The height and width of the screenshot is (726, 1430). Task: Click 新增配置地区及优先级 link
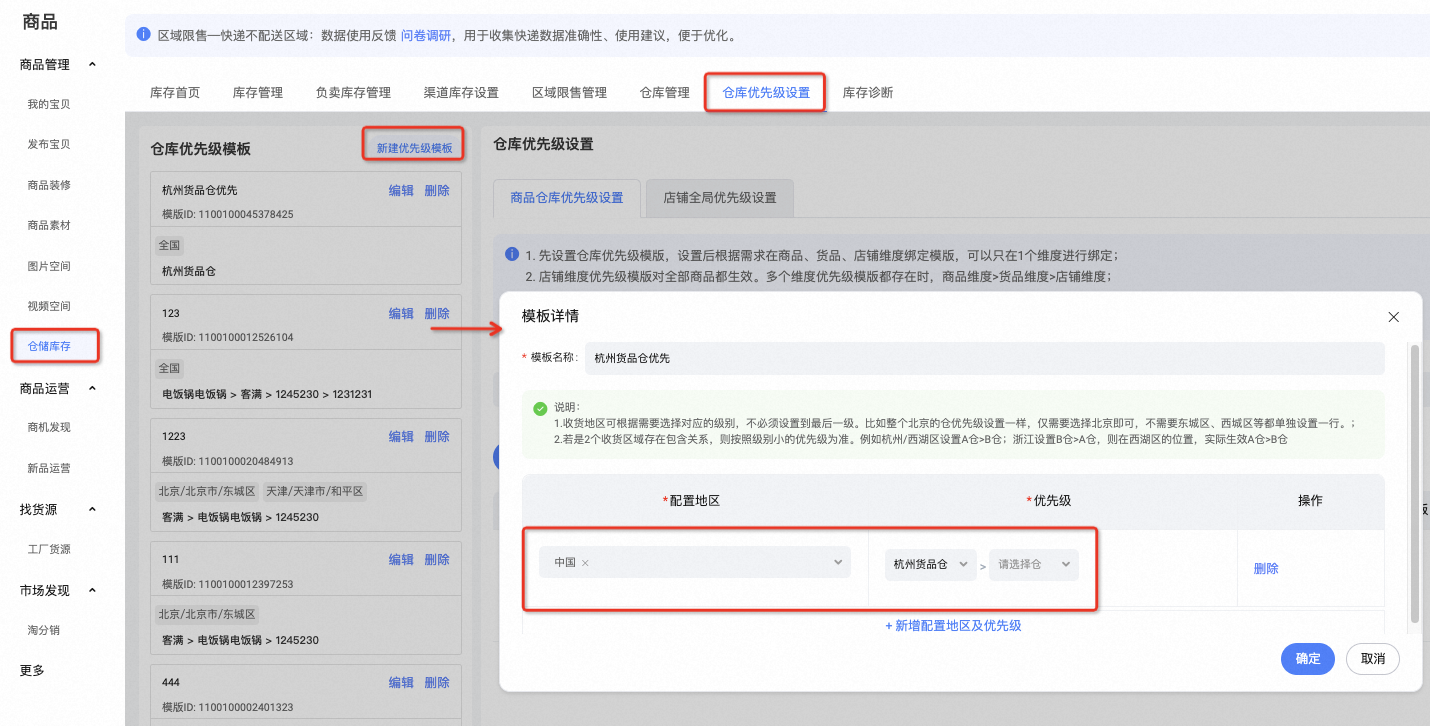953,625
